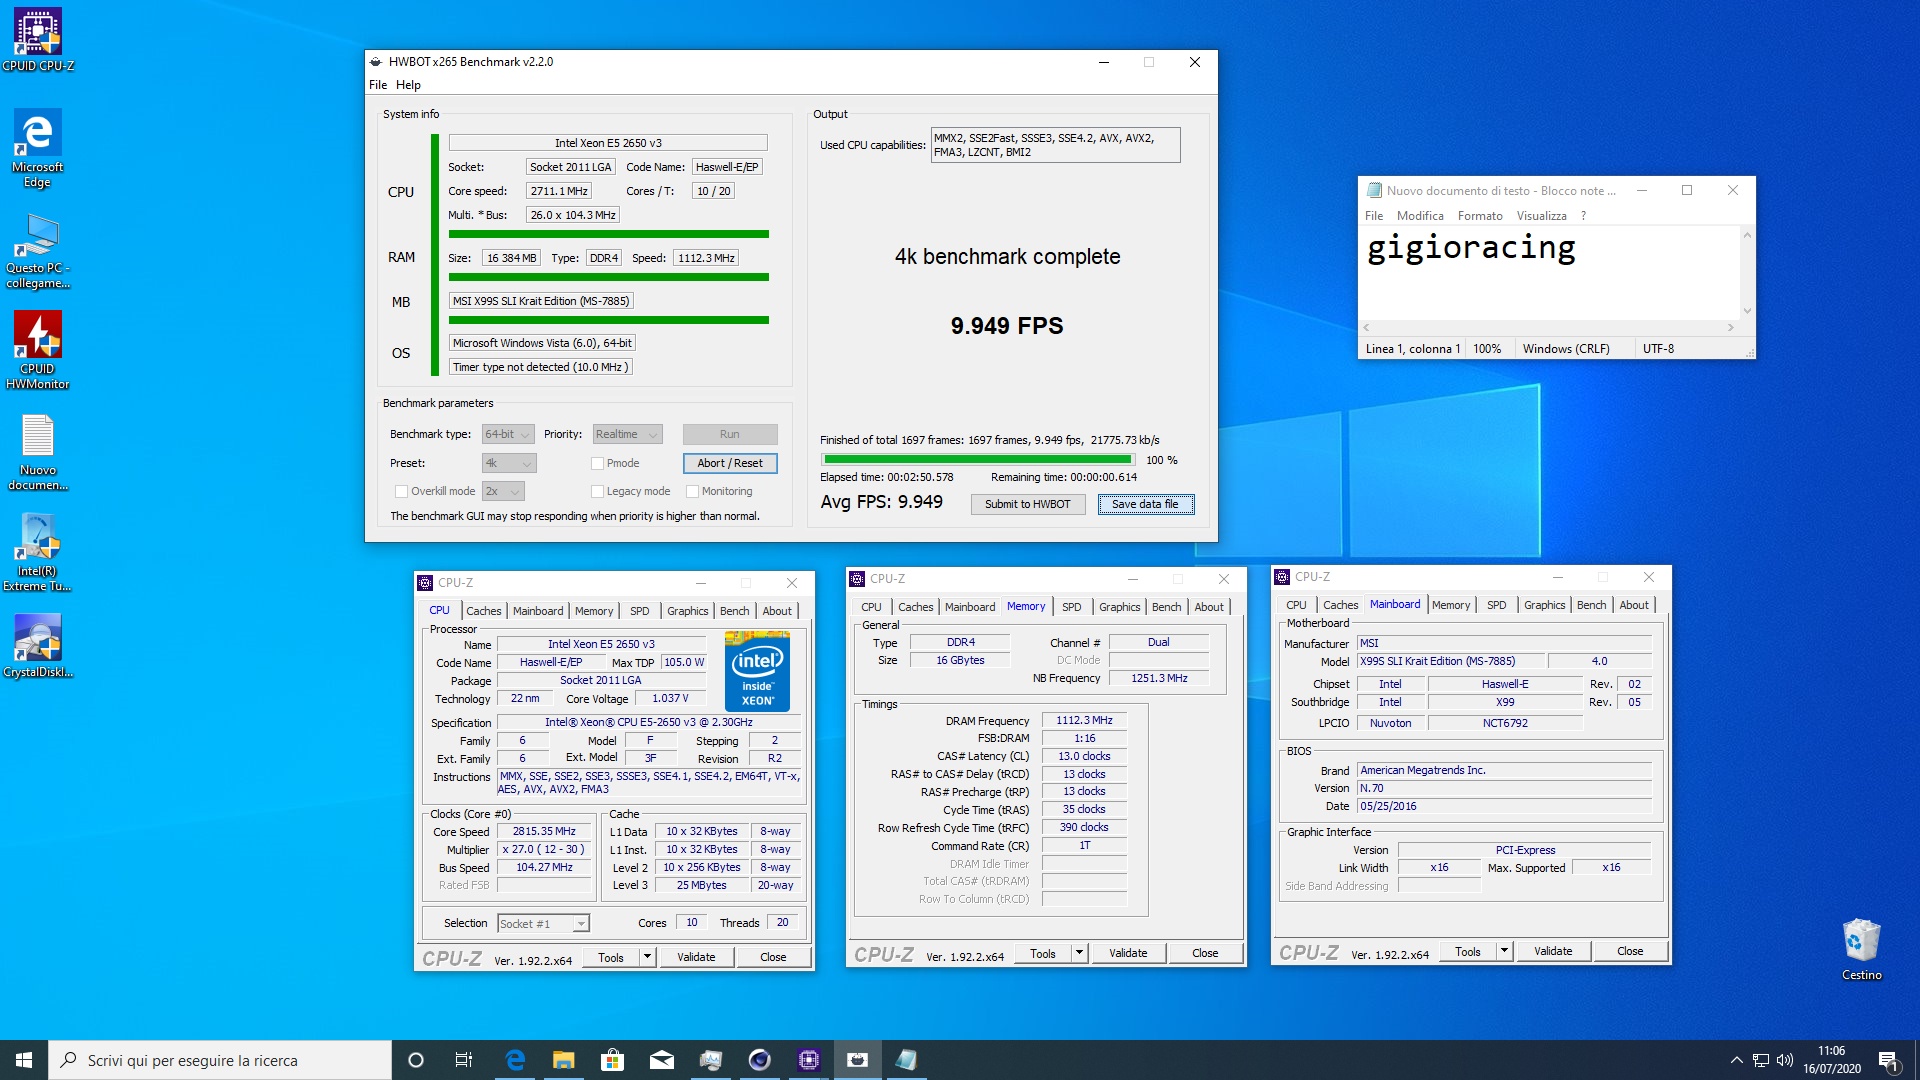Open the Windows Start menu
Viewport: 1920px width, 1080px height.
(24, 1060)
